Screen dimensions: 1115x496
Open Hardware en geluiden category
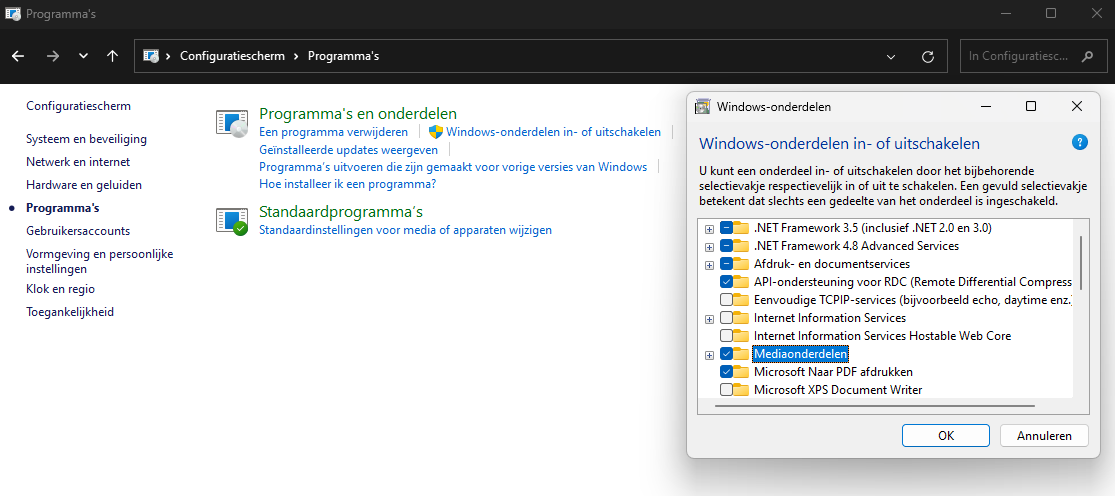click(84, 185)
